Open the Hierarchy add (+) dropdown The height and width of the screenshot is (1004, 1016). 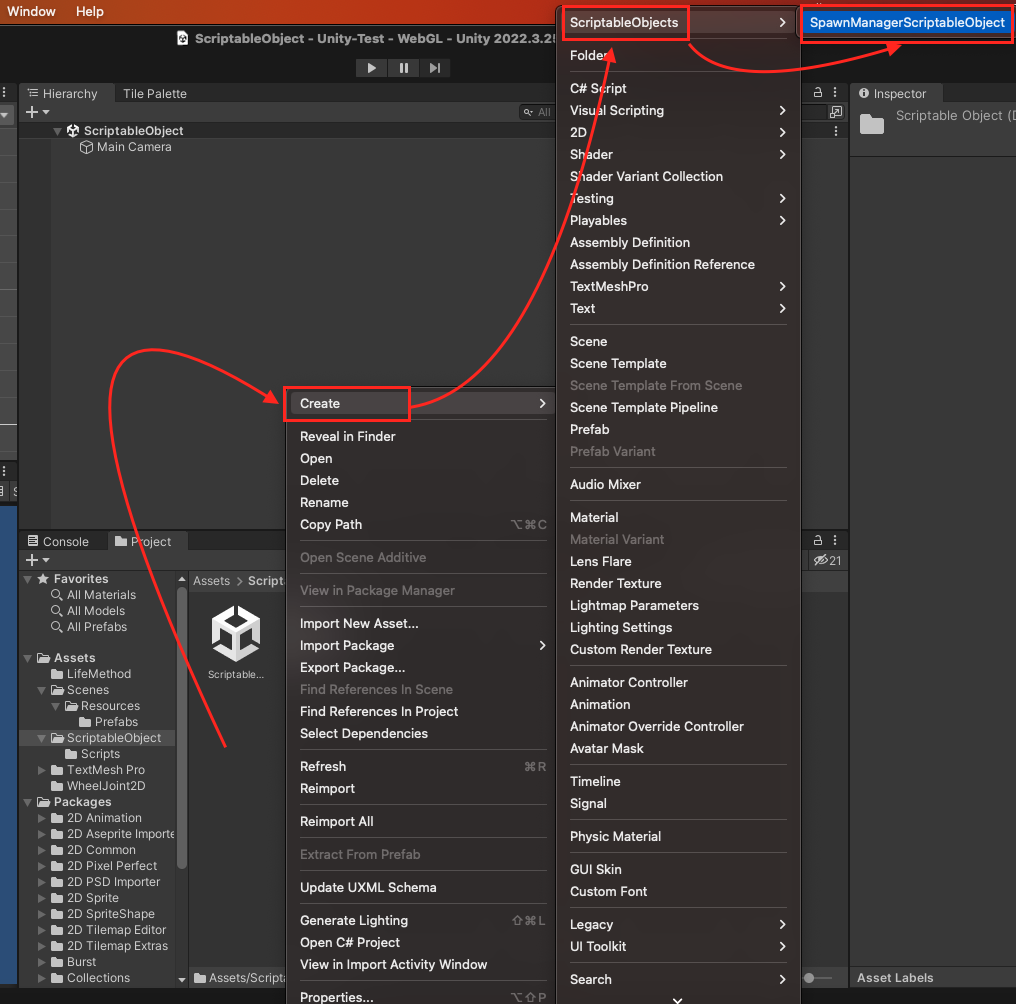click(37, 112)
